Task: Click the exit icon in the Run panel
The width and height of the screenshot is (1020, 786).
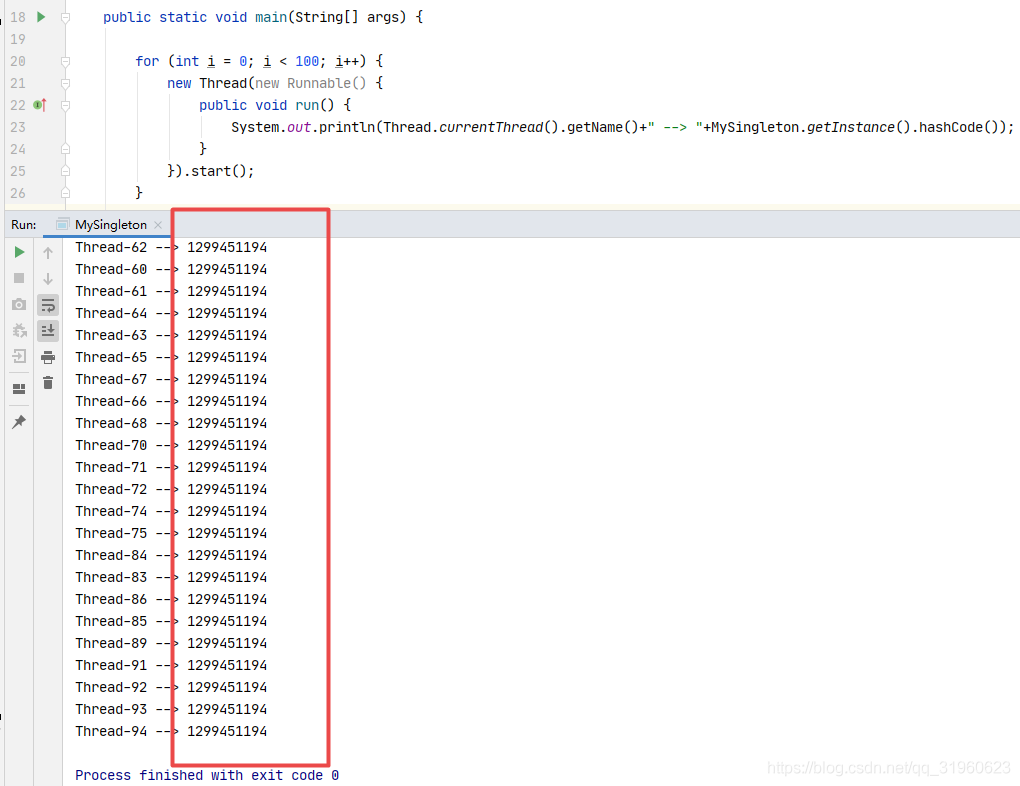Action: 19,357
